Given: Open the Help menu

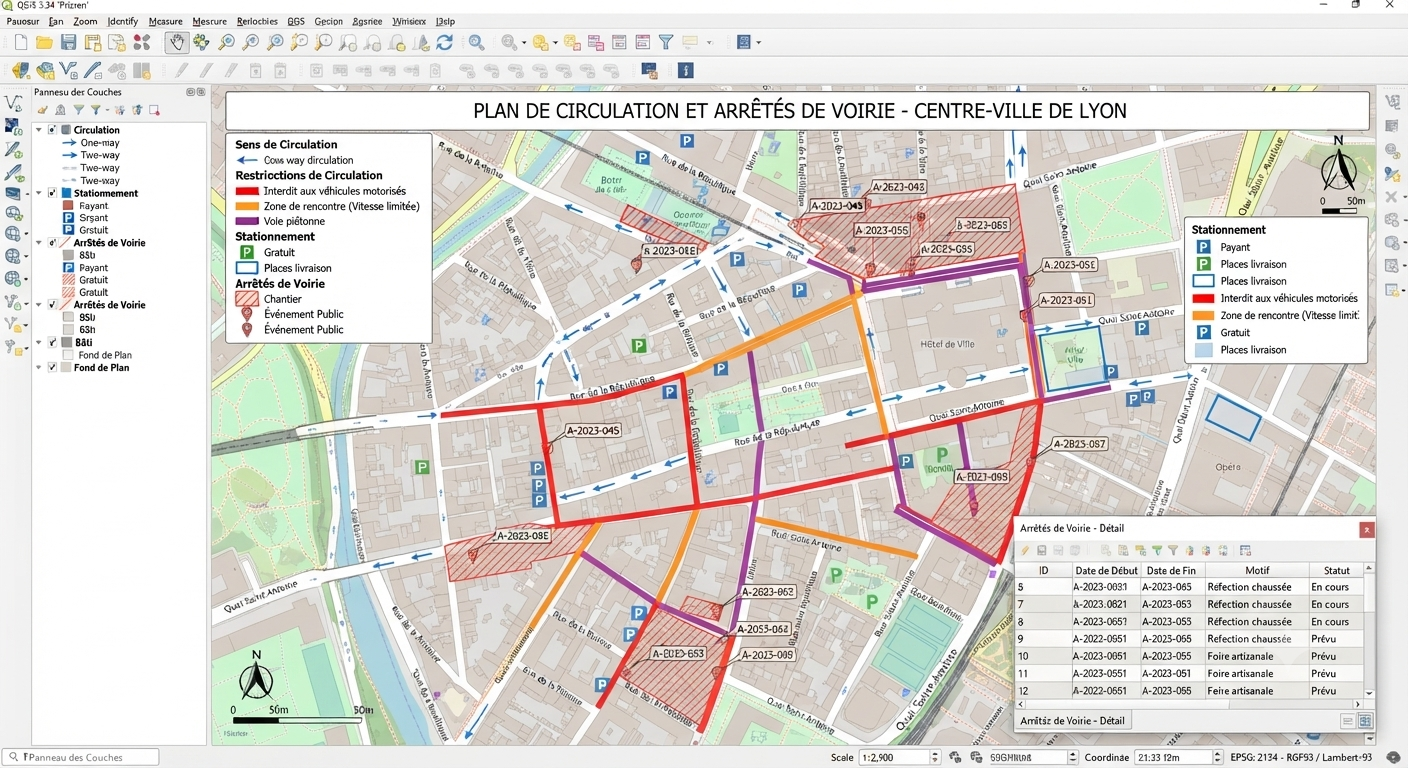Looking at the screenshot, I should (446, 21).
